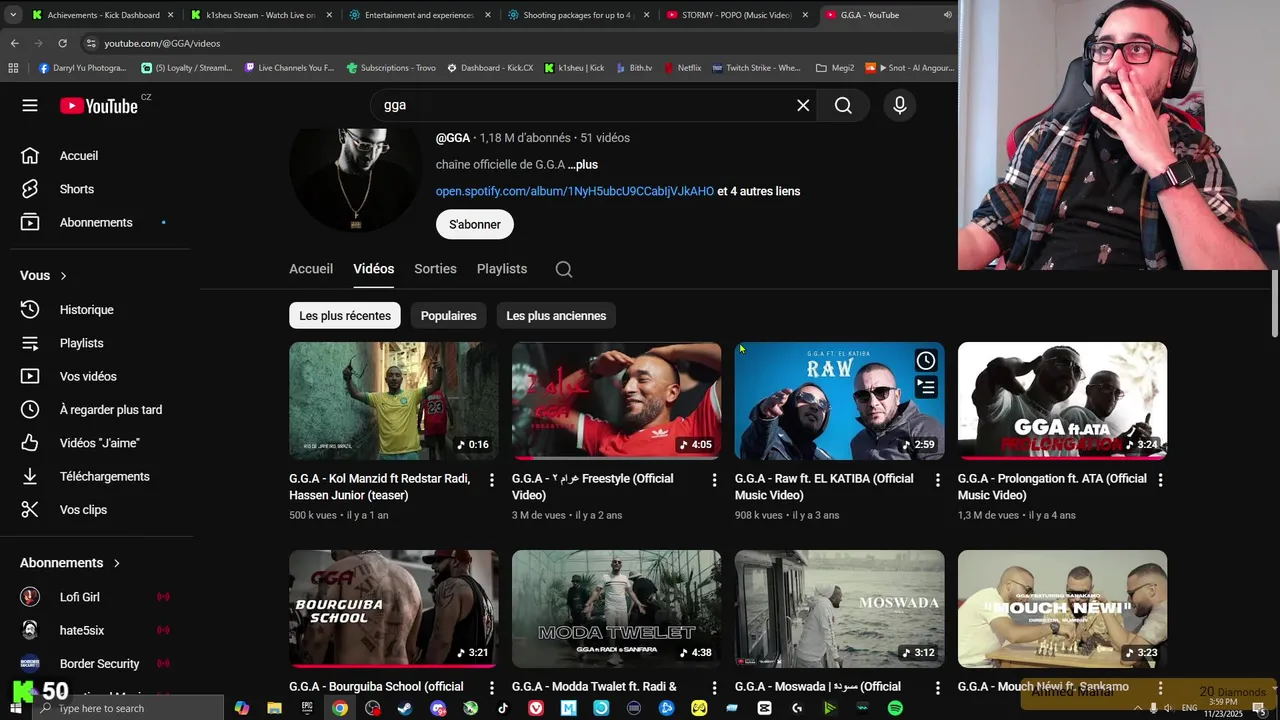Click the S'abonner button
1280x720 pixels.
tap(475, 225)
